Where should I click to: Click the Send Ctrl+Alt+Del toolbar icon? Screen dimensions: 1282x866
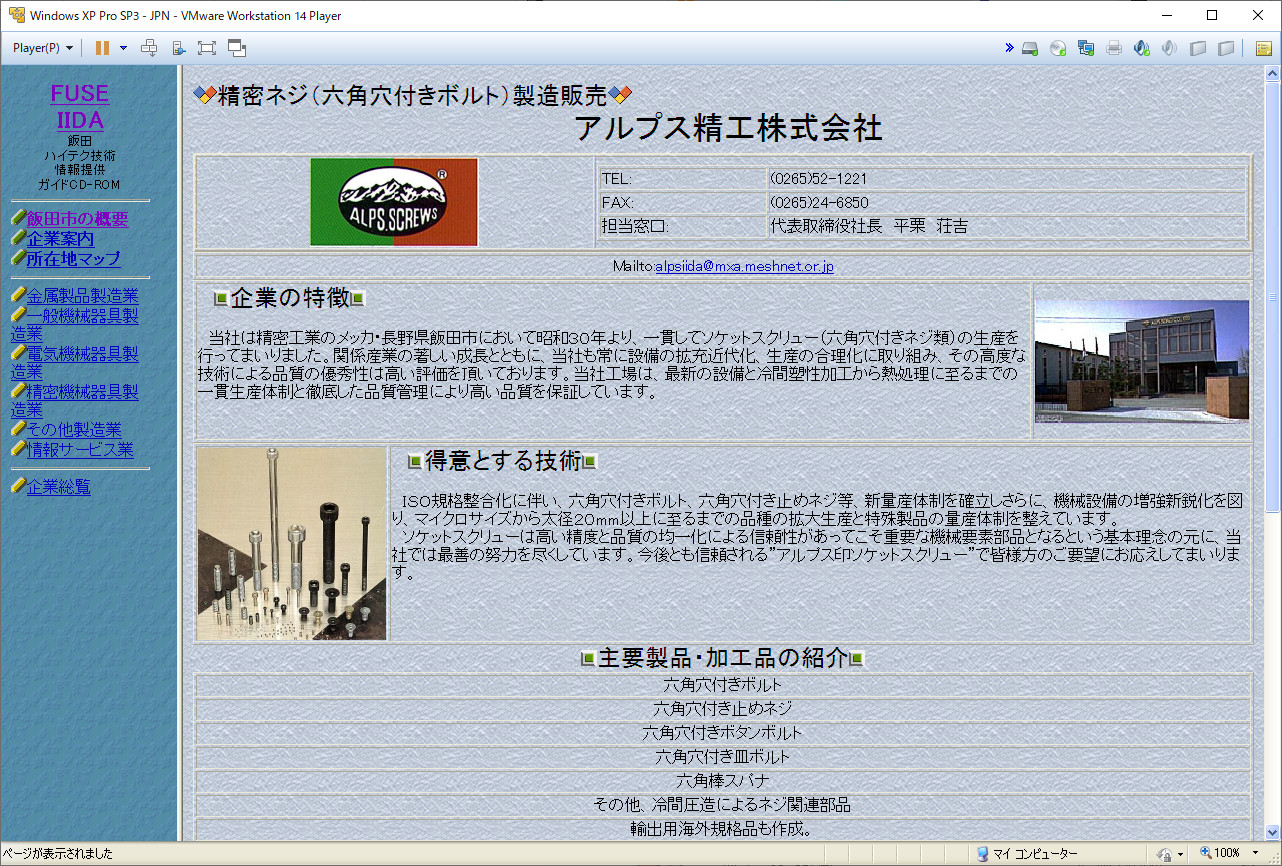click(x=149, y=48)
